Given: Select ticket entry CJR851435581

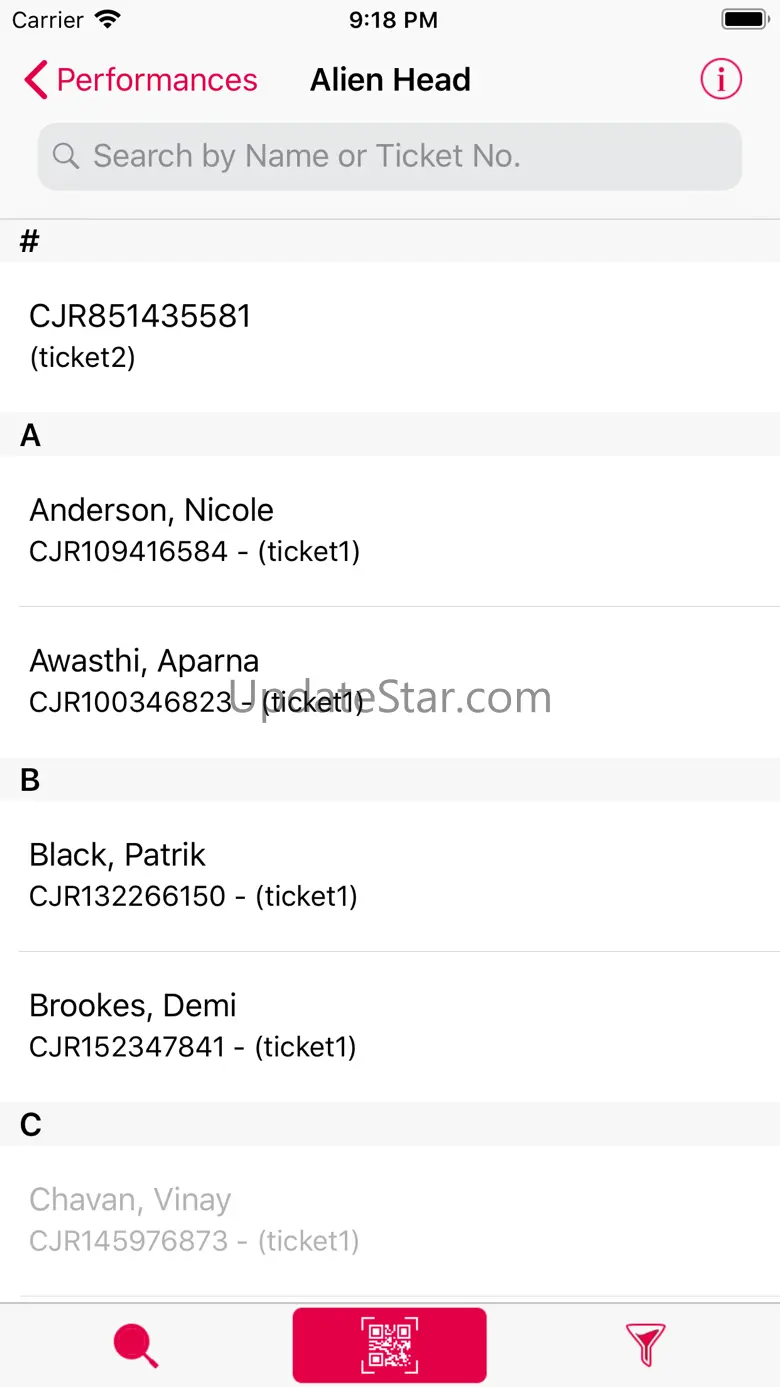Looking at the screenshot, I should (x=390, y=336).
